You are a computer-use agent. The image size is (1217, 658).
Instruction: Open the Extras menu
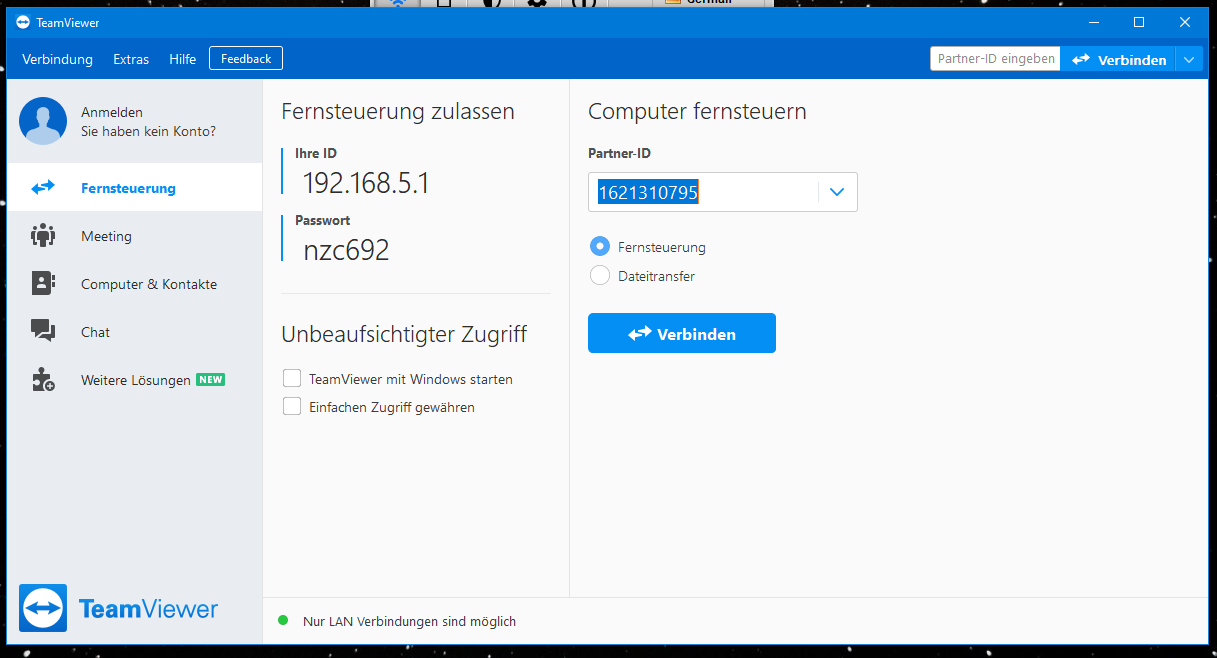pos(131,59)
